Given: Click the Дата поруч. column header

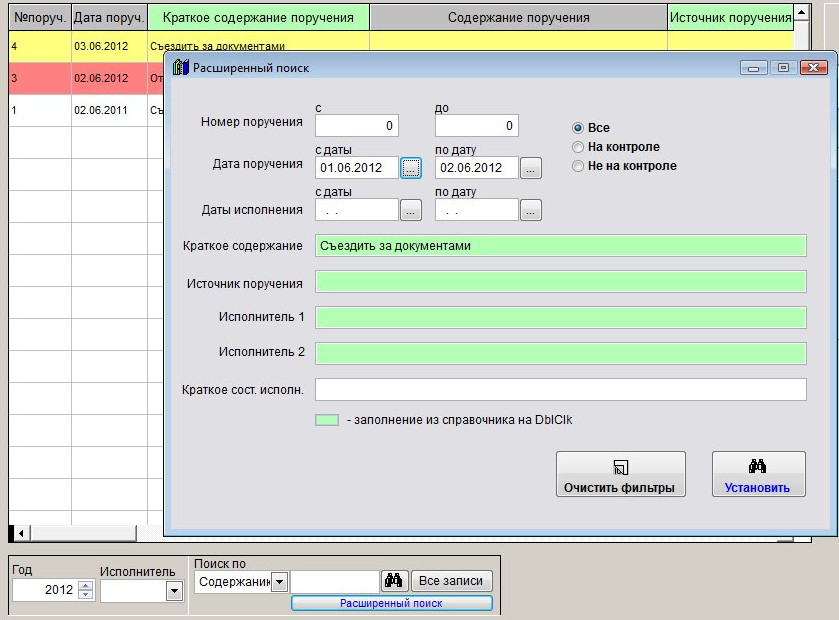Looking at the screenshot, I should pos(109,18).
